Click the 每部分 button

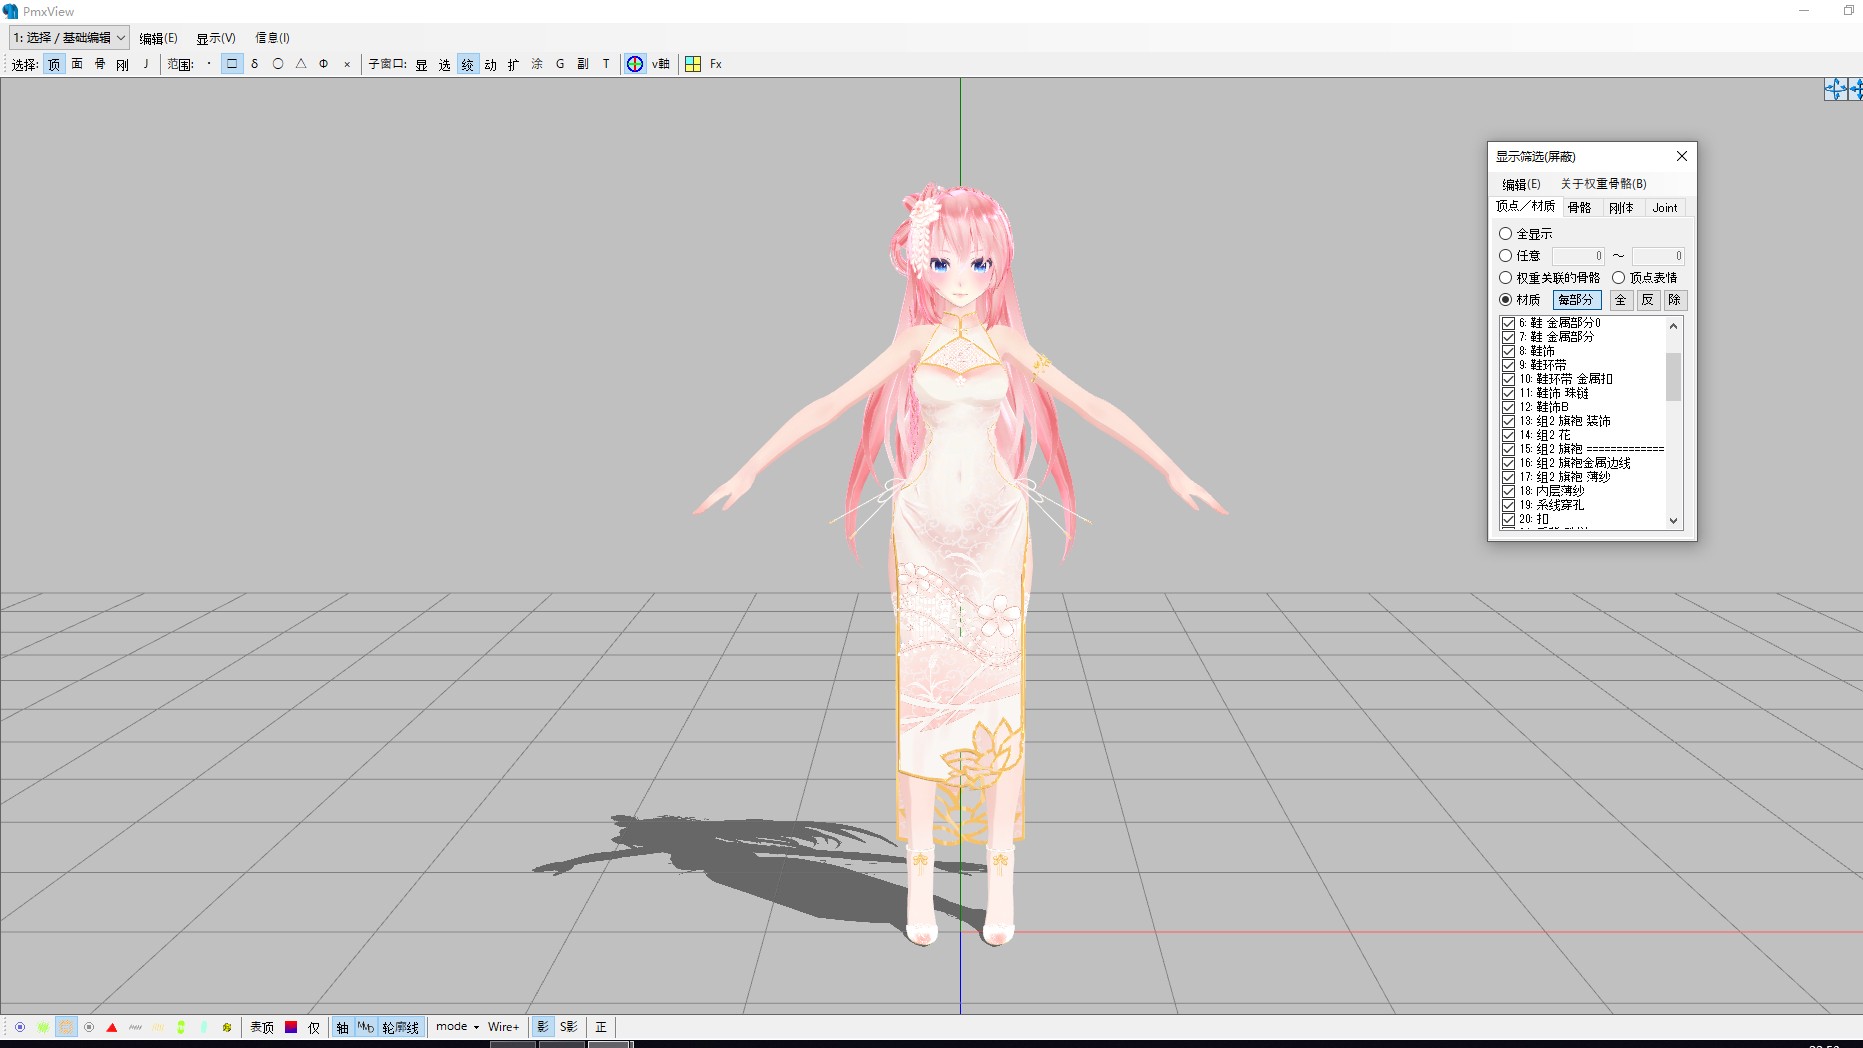coord(1576,300)
